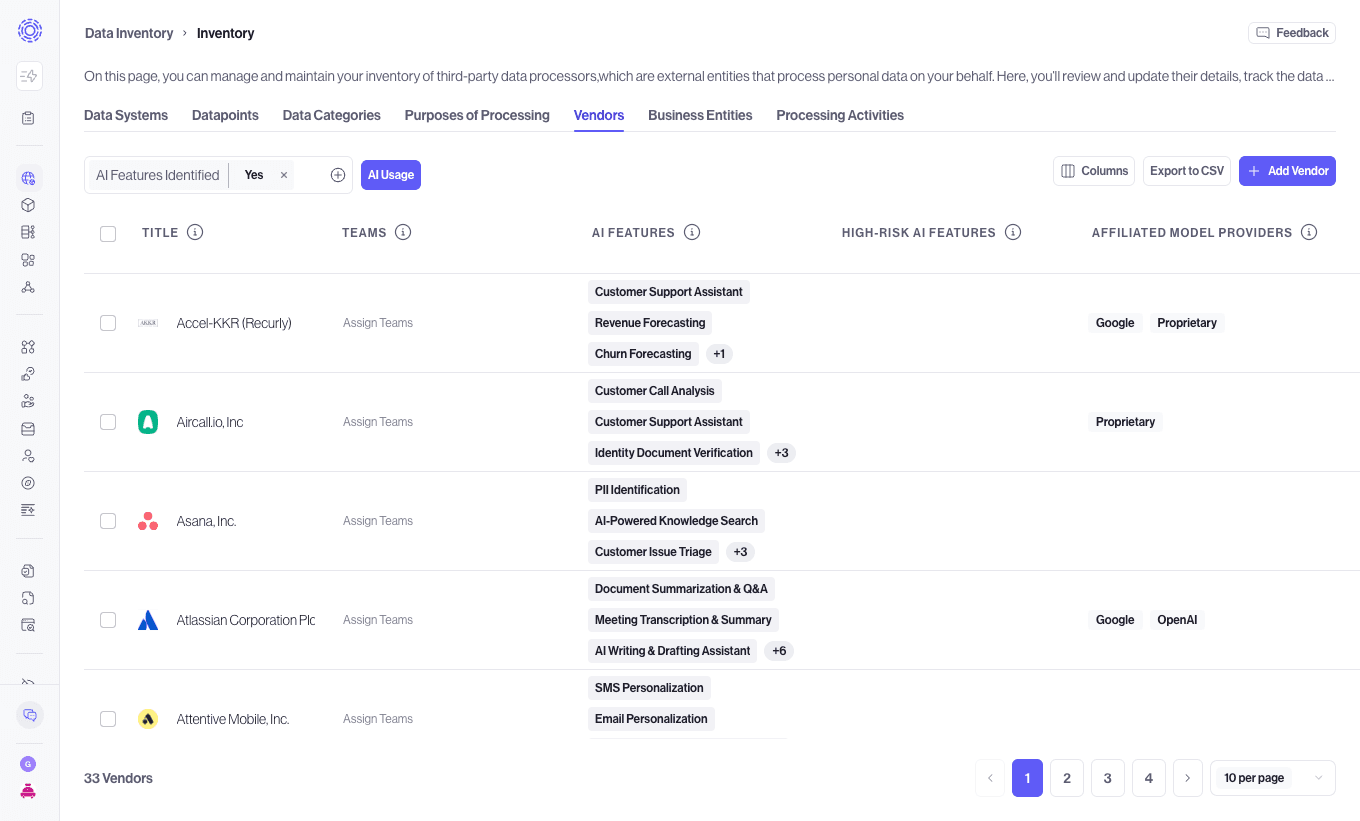Image resolution: width=1360 pixels, height=821 pixels.
Task: Assign Teams for Accel-KKR (Recurly)
Action: click(378, 323)
